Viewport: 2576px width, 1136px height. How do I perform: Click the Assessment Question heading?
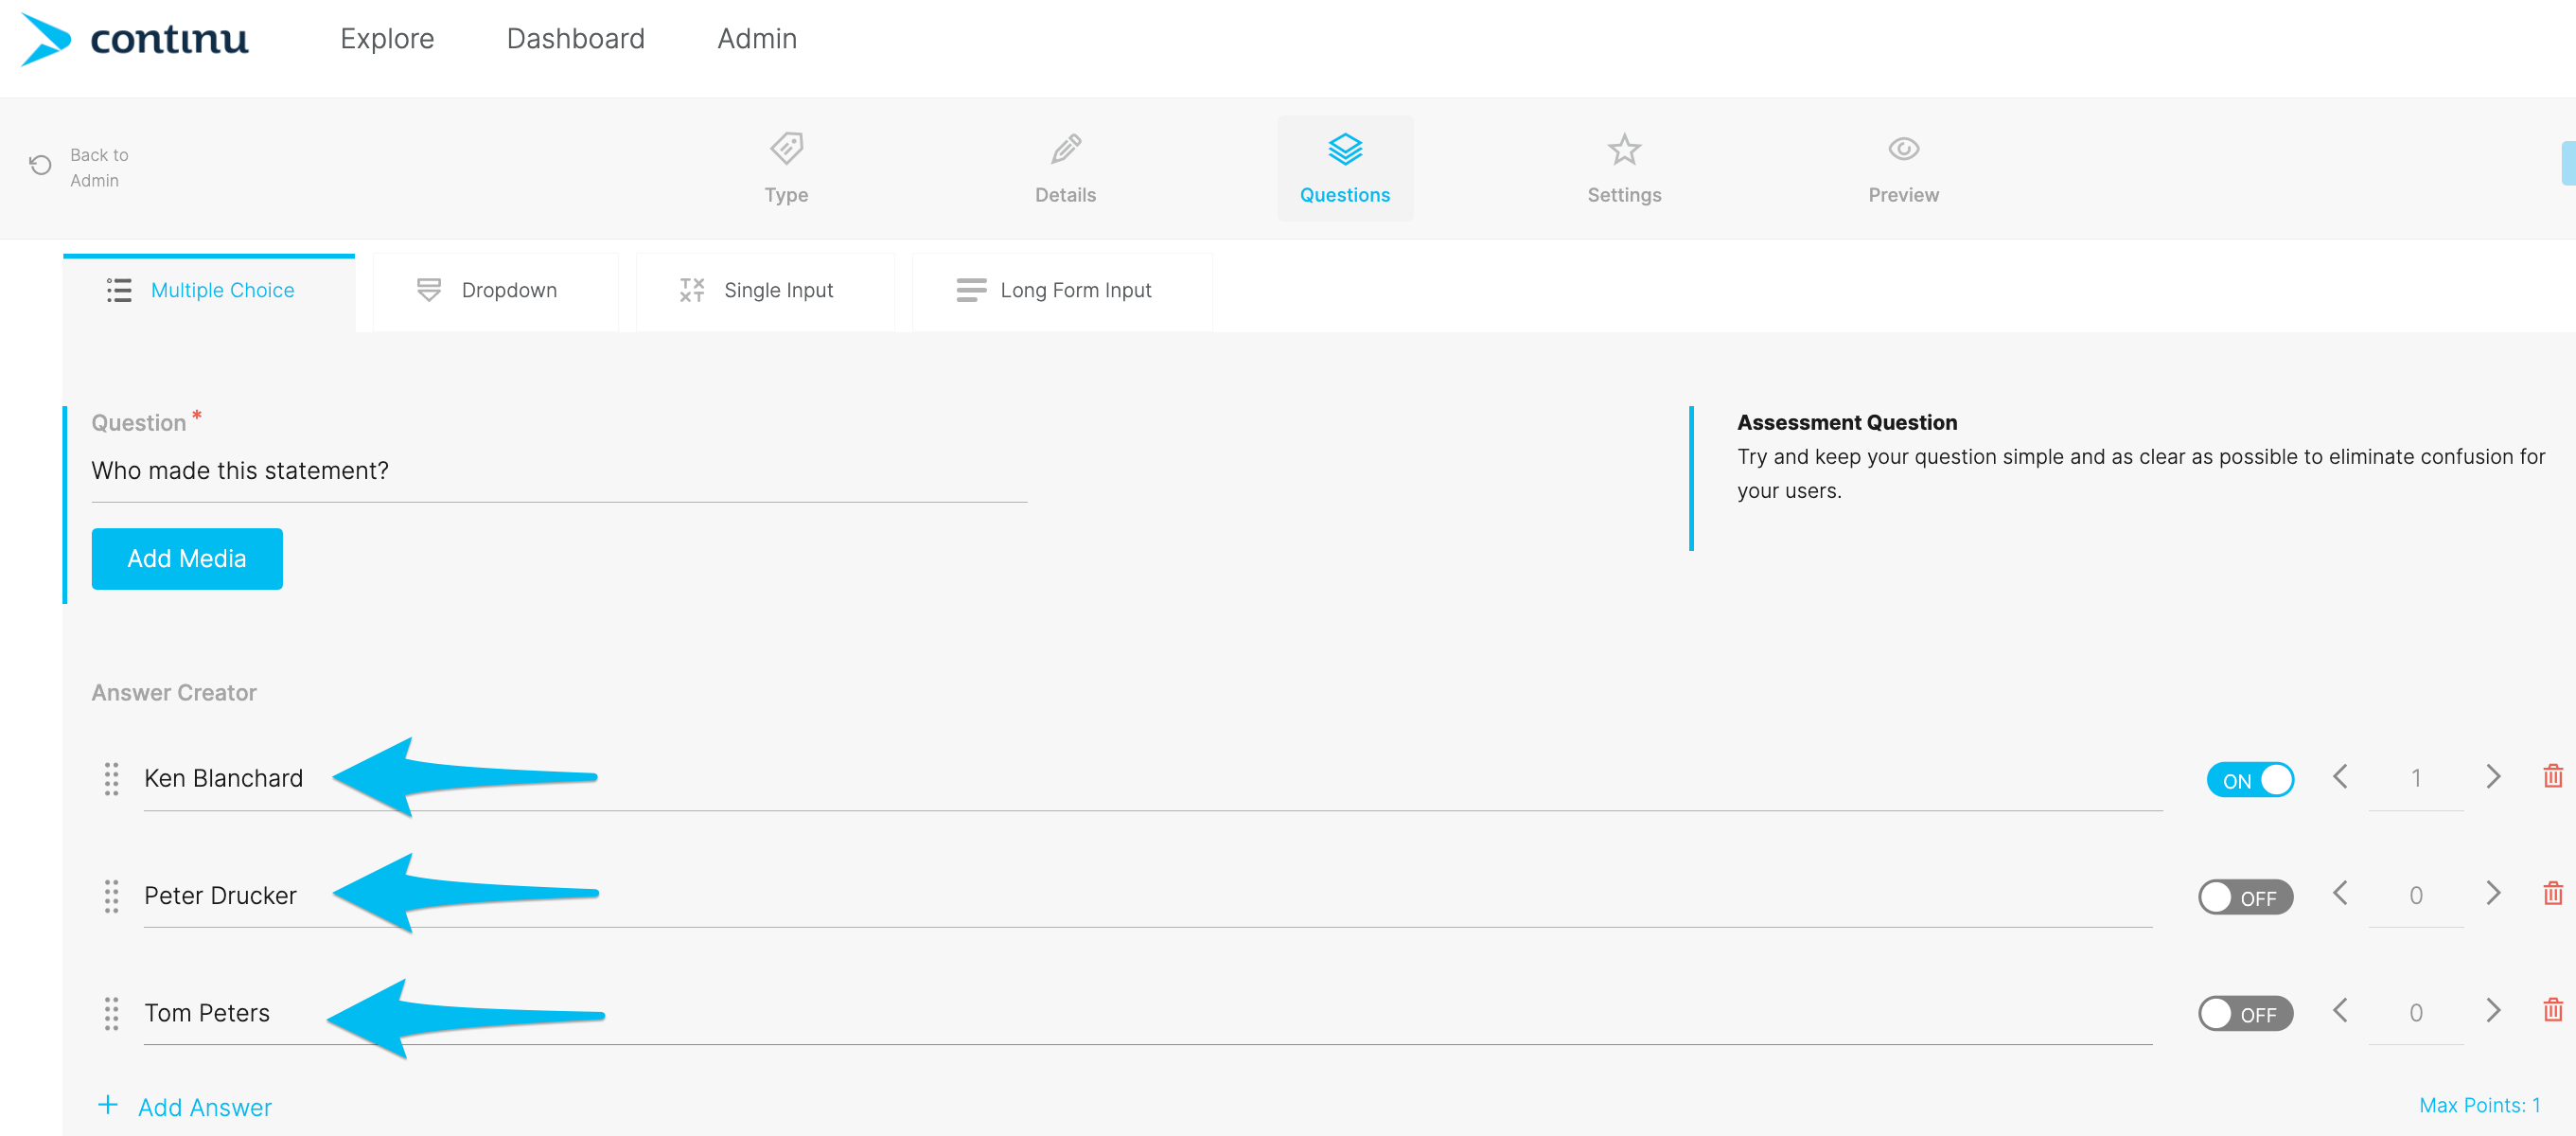click(1847, 422)
